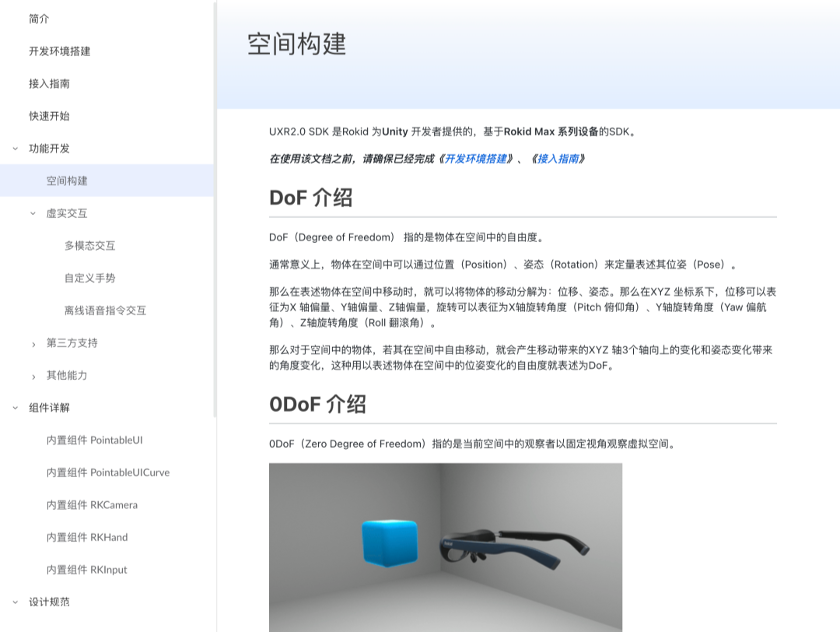Select the 组件详解 sidebar item
The image size is (840, 632).
tap(49, 408)
